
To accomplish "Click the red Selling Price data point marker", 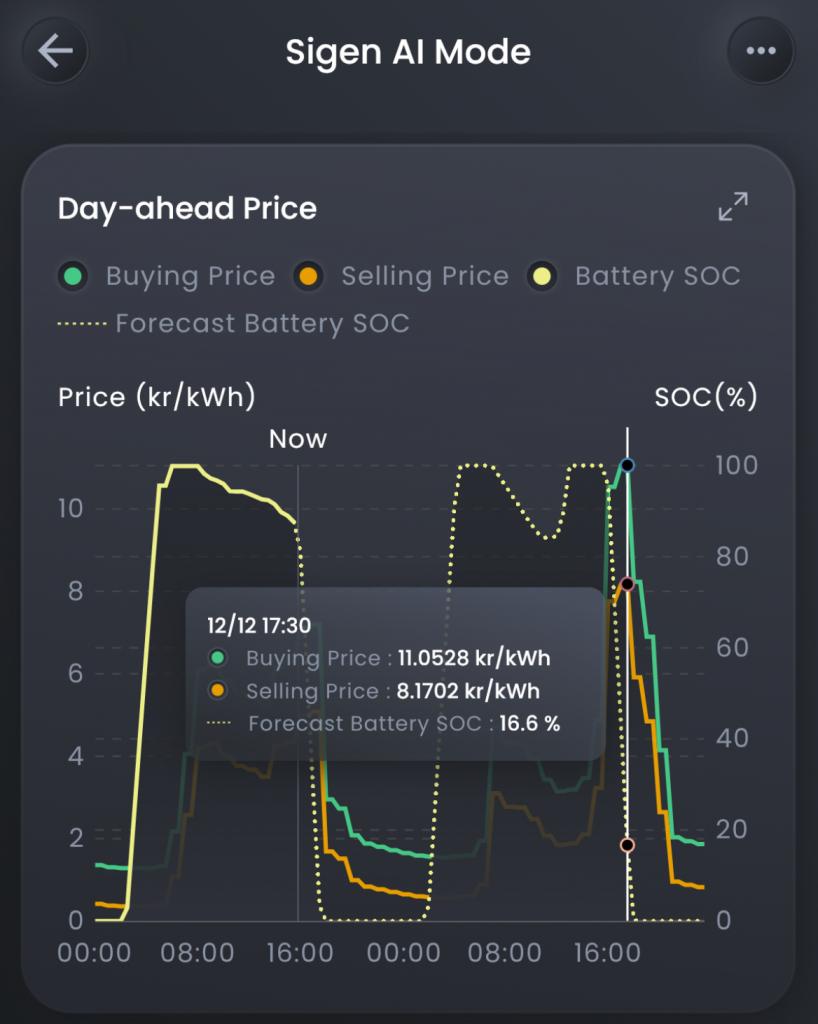I will [x=627, y=584].
